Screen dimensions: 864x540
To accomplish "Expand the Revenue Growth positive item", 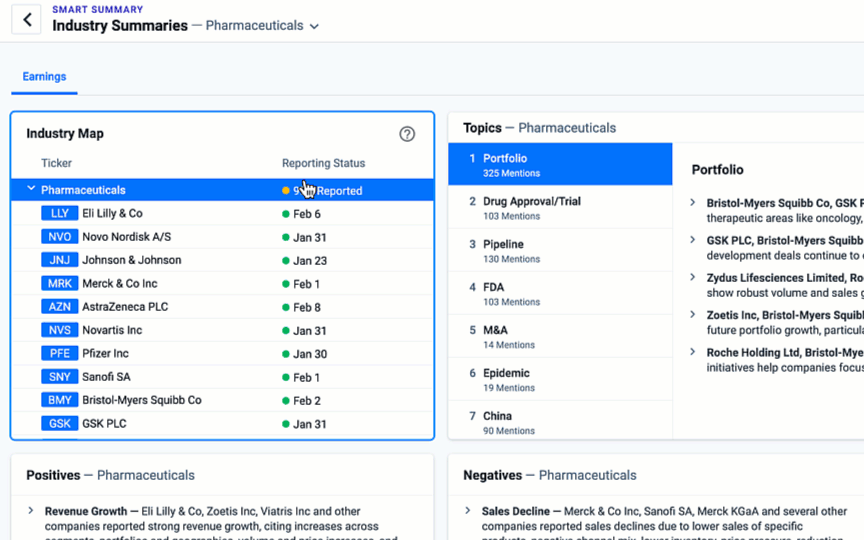I will [x=31, y=511].
